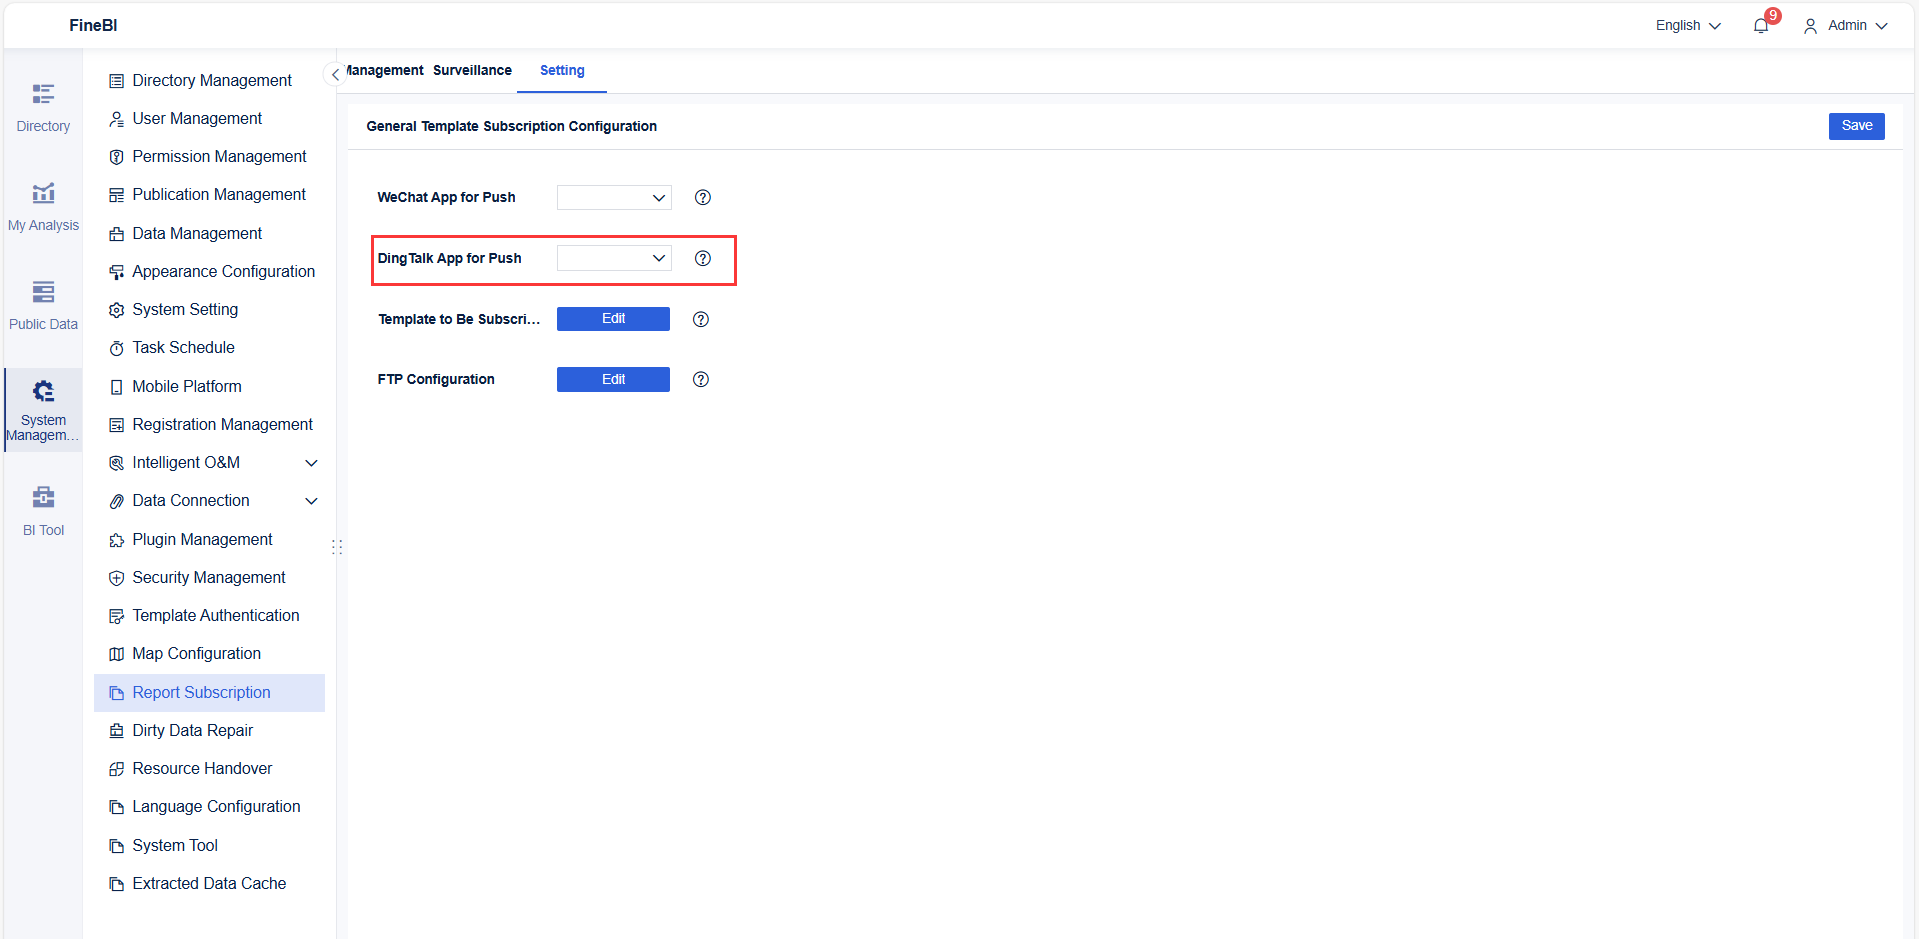Open the WeChat App for Push help icon
The height and width of the screenshot is (939, 1919).
coord(702,197)
